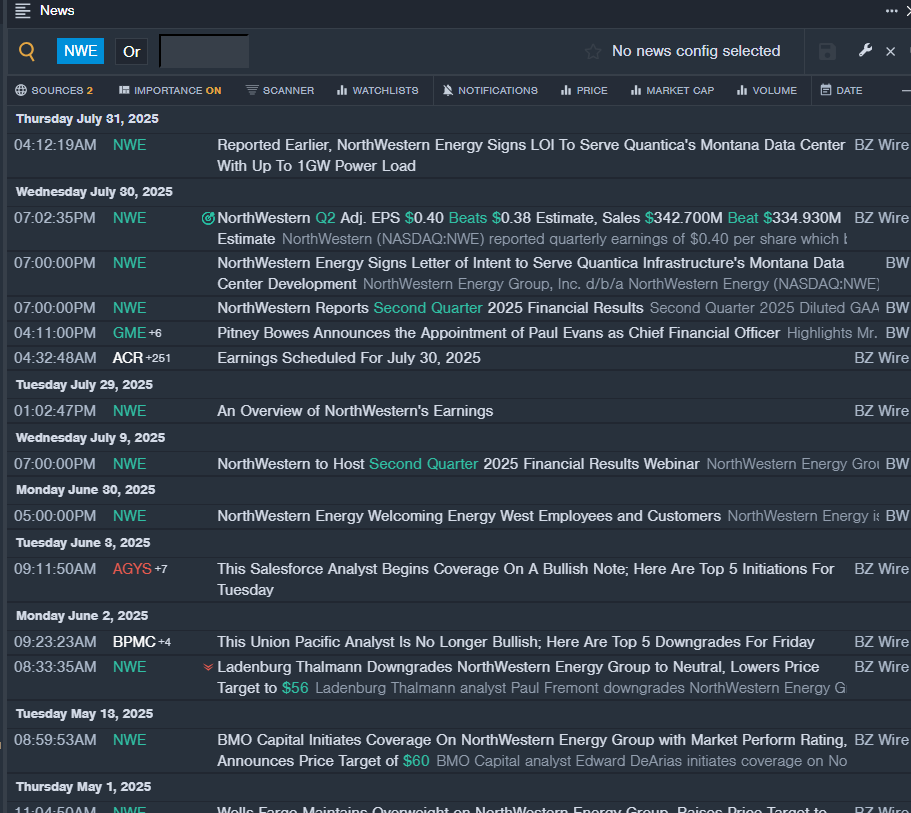Click the empty ticker search input field
This screenshot has width=911, height=813.
[204, 51]
